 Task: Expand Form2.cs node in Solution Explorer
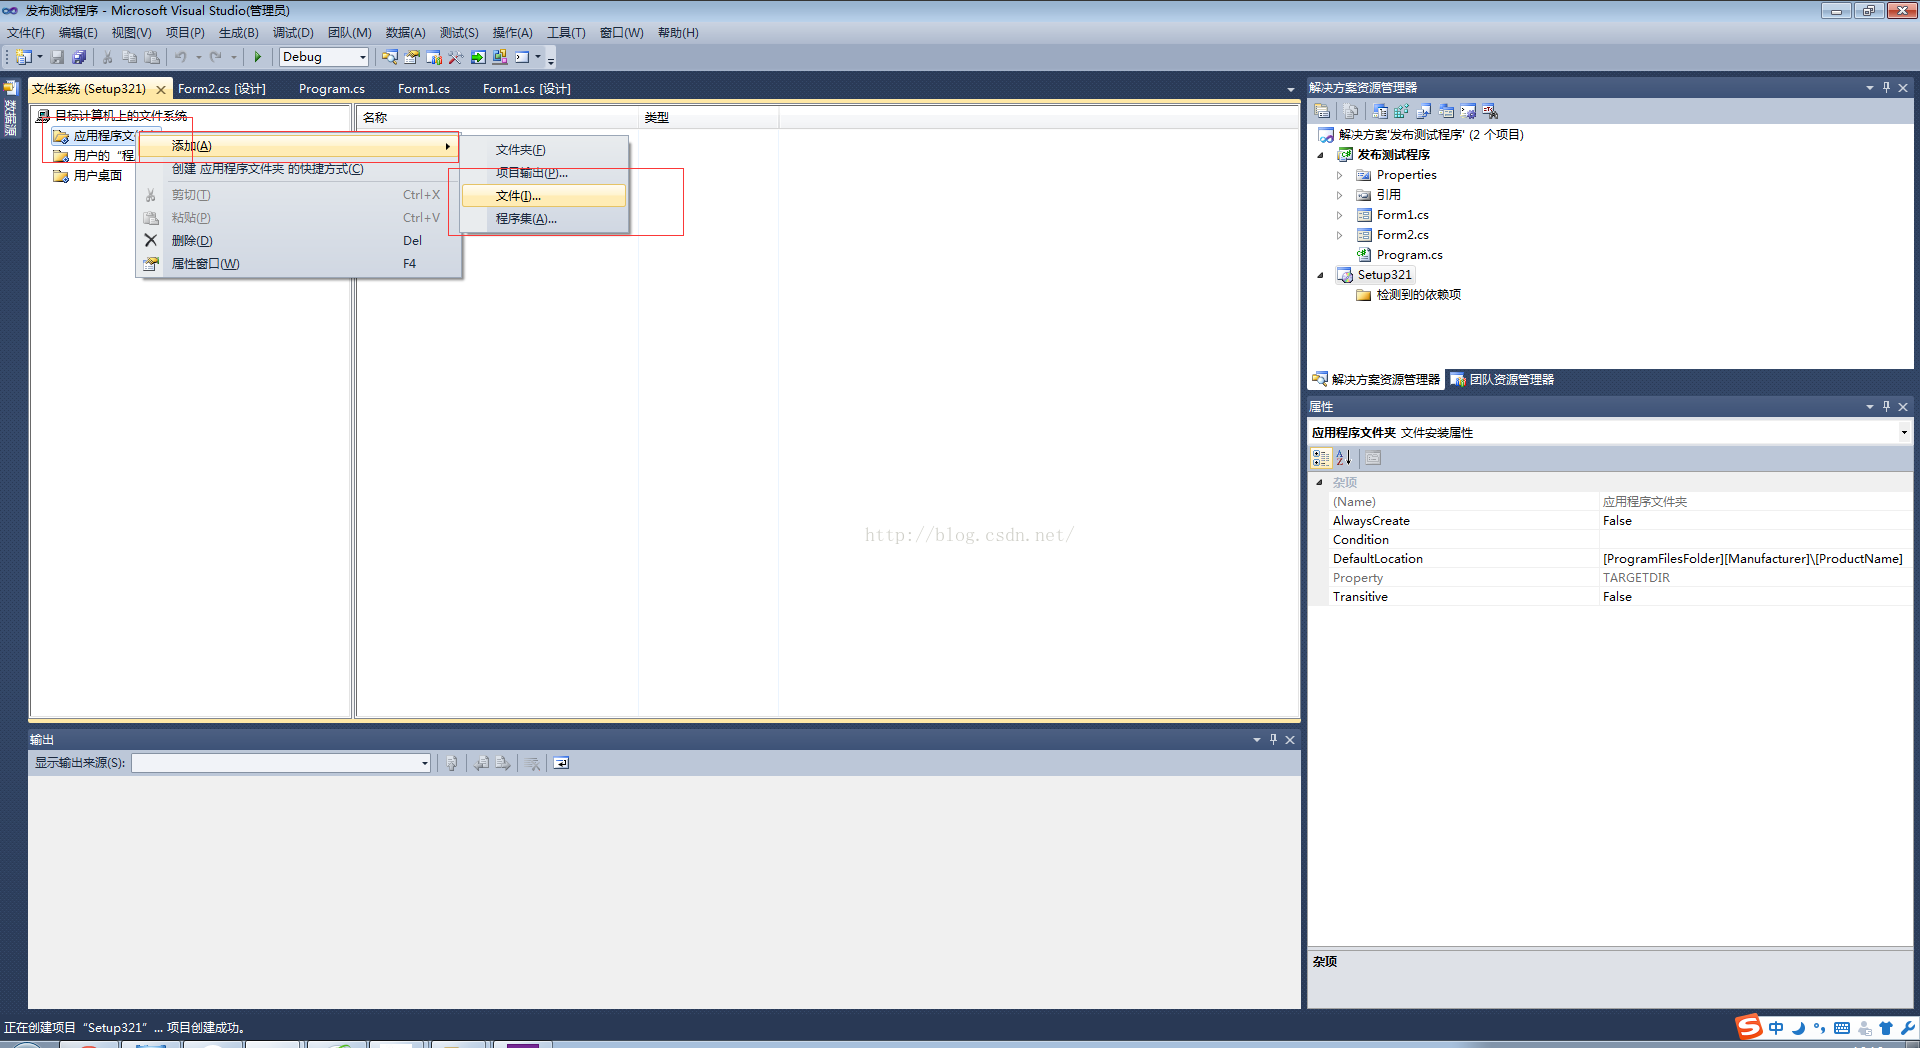[1340, 235]
